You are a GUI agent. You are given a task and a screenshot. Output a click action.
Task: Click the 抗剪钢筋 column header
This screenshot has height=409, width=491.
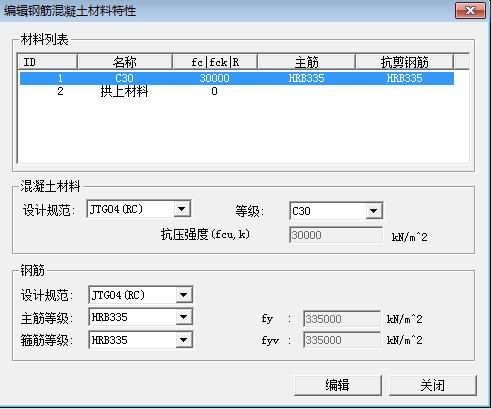coord(405,62)
